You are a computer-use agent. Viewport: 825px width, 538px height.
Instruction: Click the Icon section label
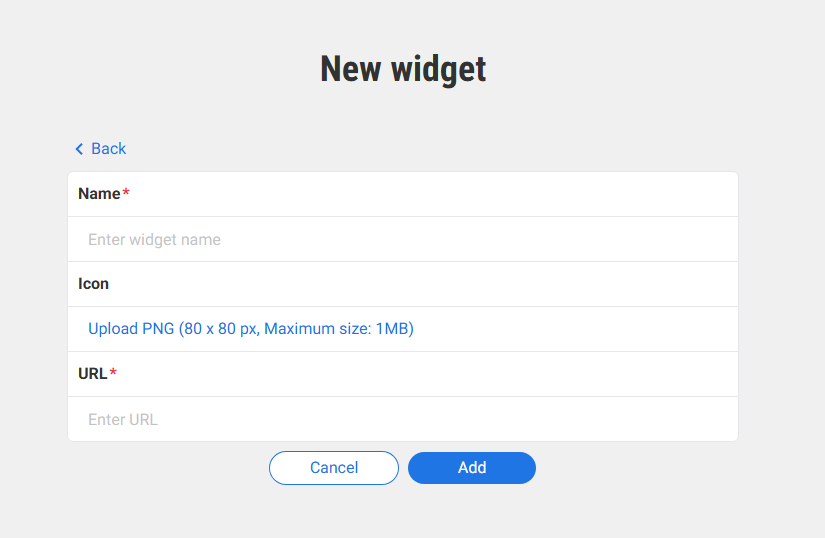click(x=94, y=284)
